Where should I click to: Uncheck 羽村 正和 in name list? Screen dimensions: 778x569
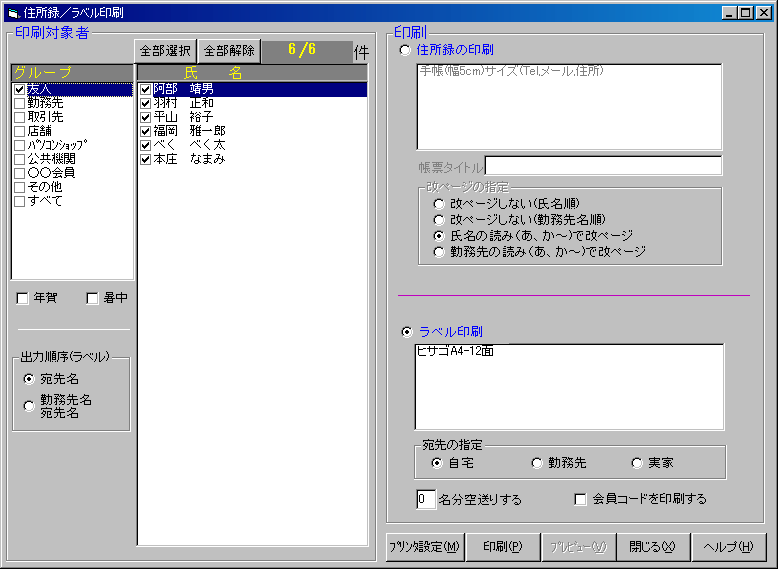146,103
